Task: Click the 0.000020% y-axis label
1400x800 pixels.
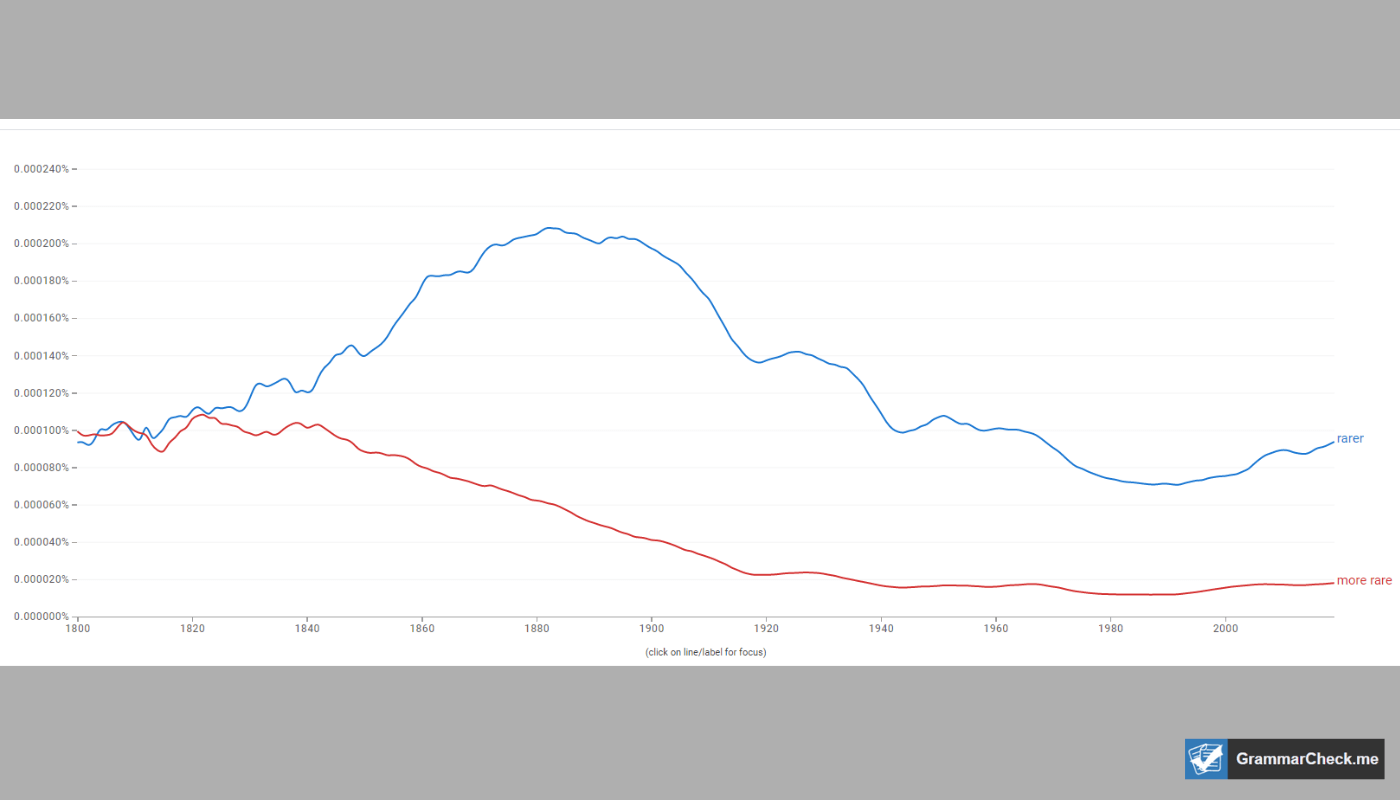Action: (41, 580)
